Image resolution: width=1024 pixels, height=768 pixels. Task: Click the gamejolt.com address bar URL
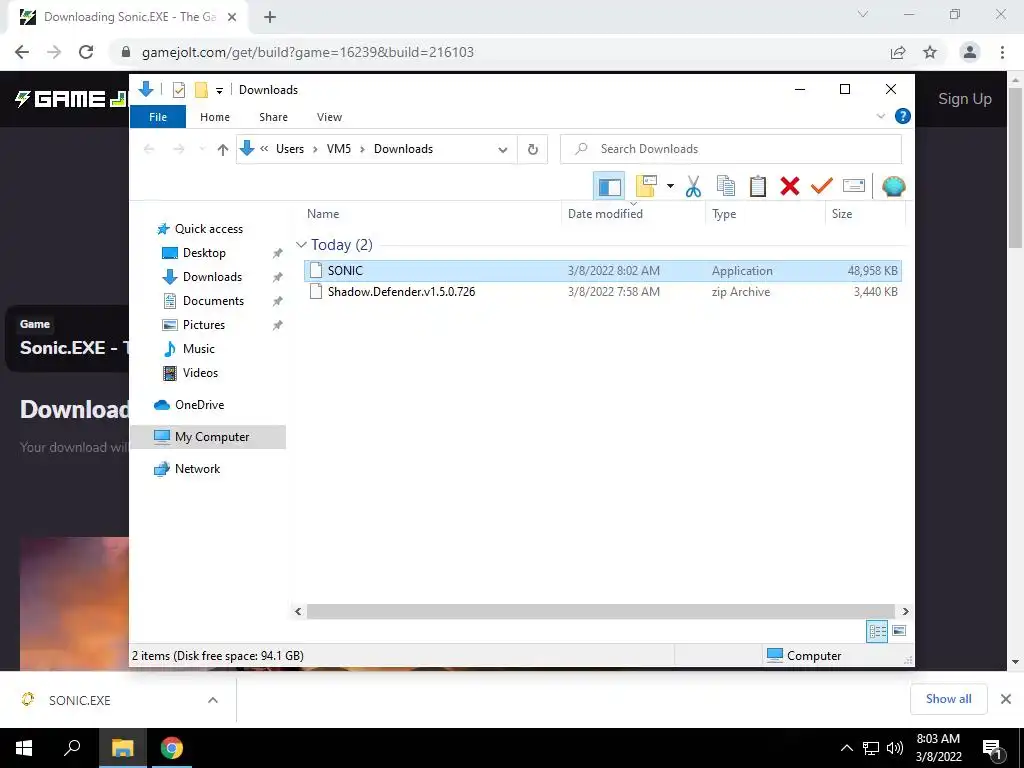click(x=308, y=52)
